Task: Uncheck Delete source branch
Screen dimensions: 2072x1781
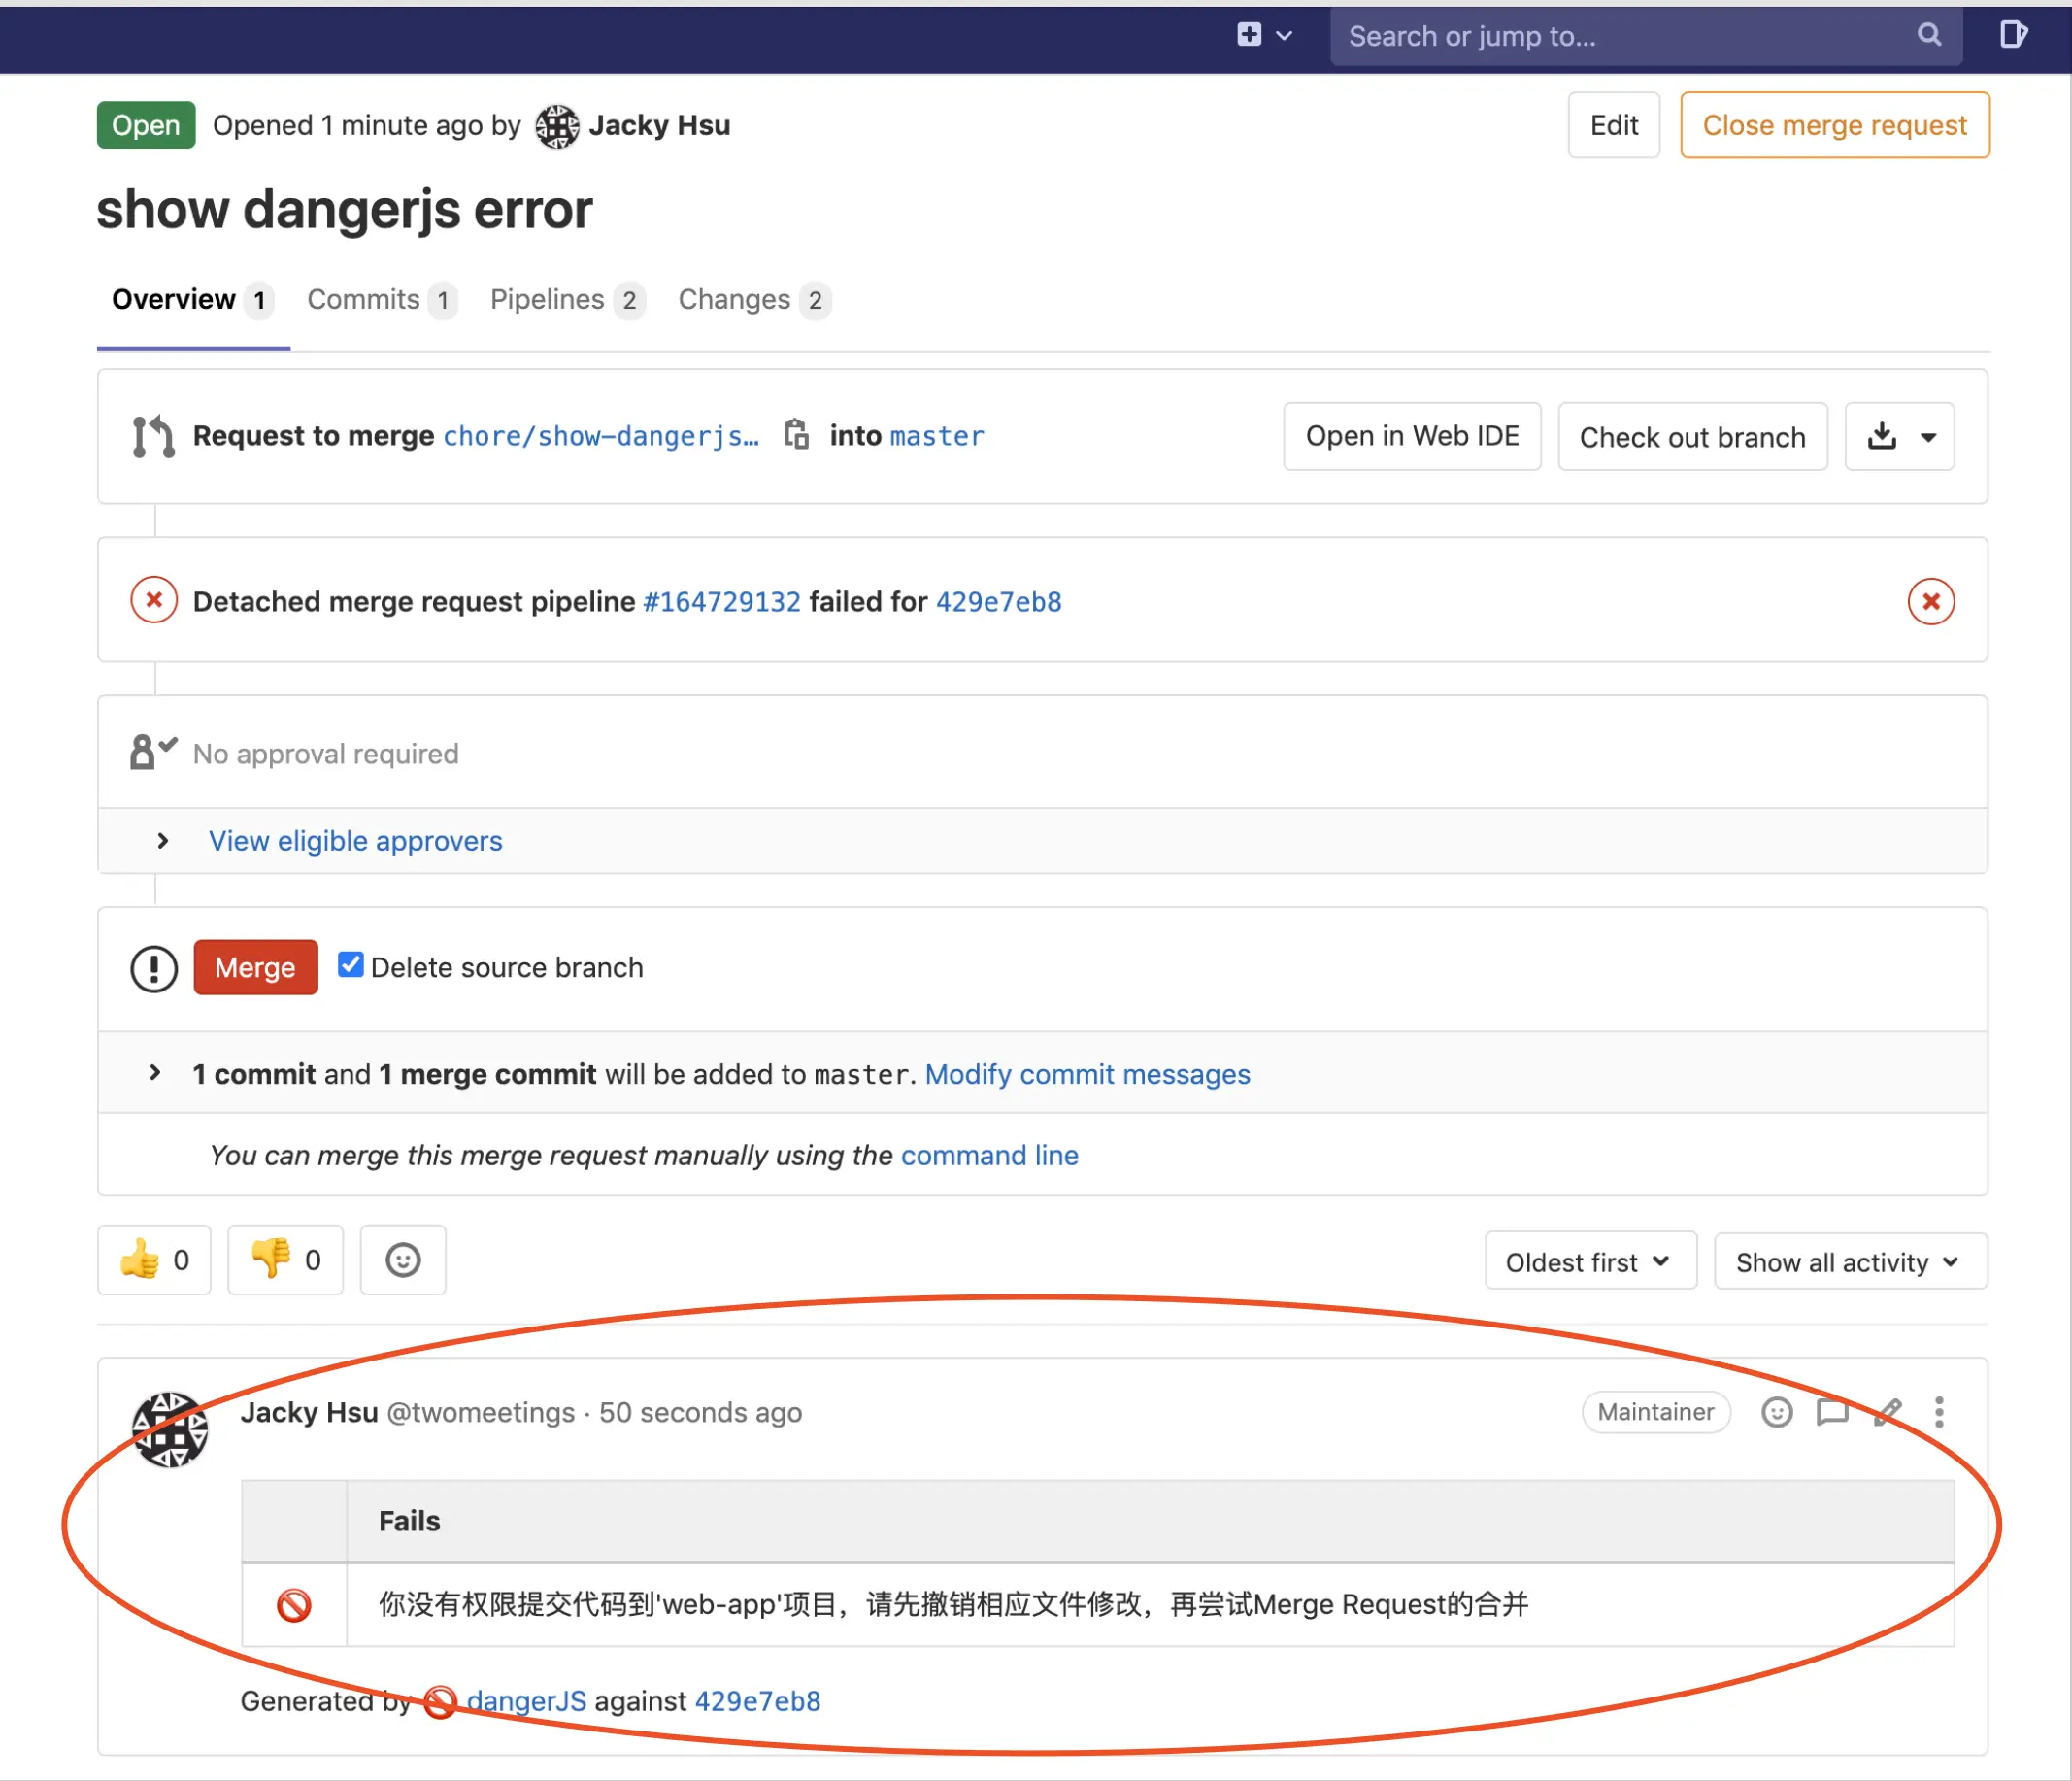Action: pos(350,965)
